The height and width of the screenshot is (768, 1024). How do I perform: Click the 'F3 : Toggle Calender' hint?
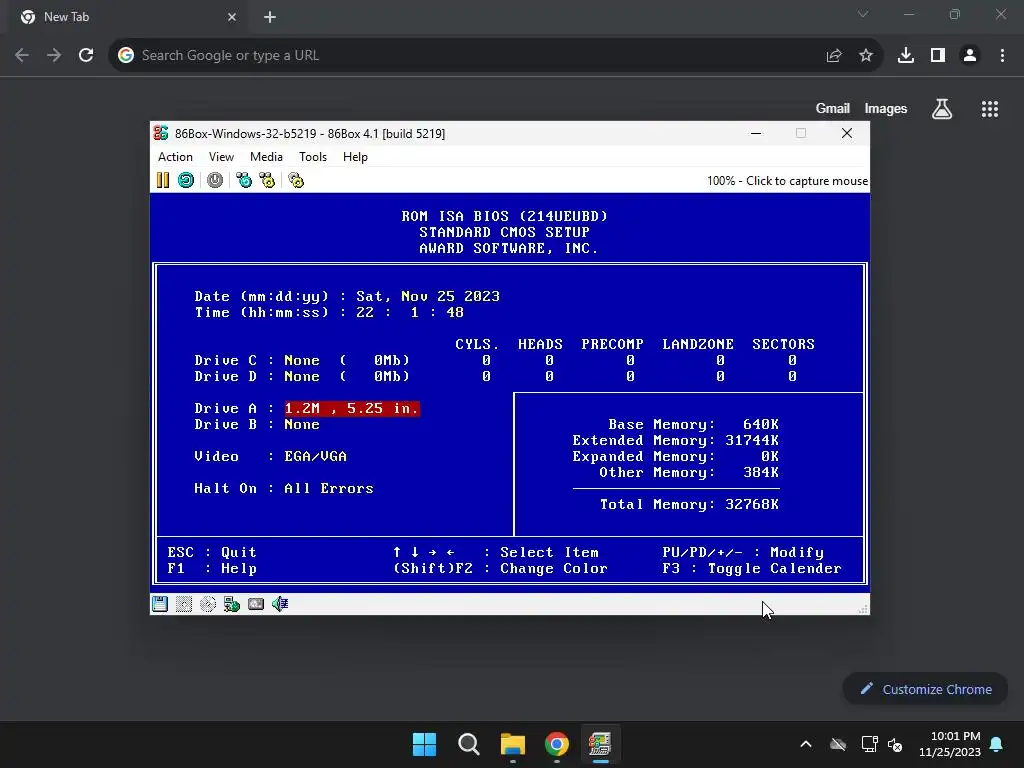tap(752, 569)
